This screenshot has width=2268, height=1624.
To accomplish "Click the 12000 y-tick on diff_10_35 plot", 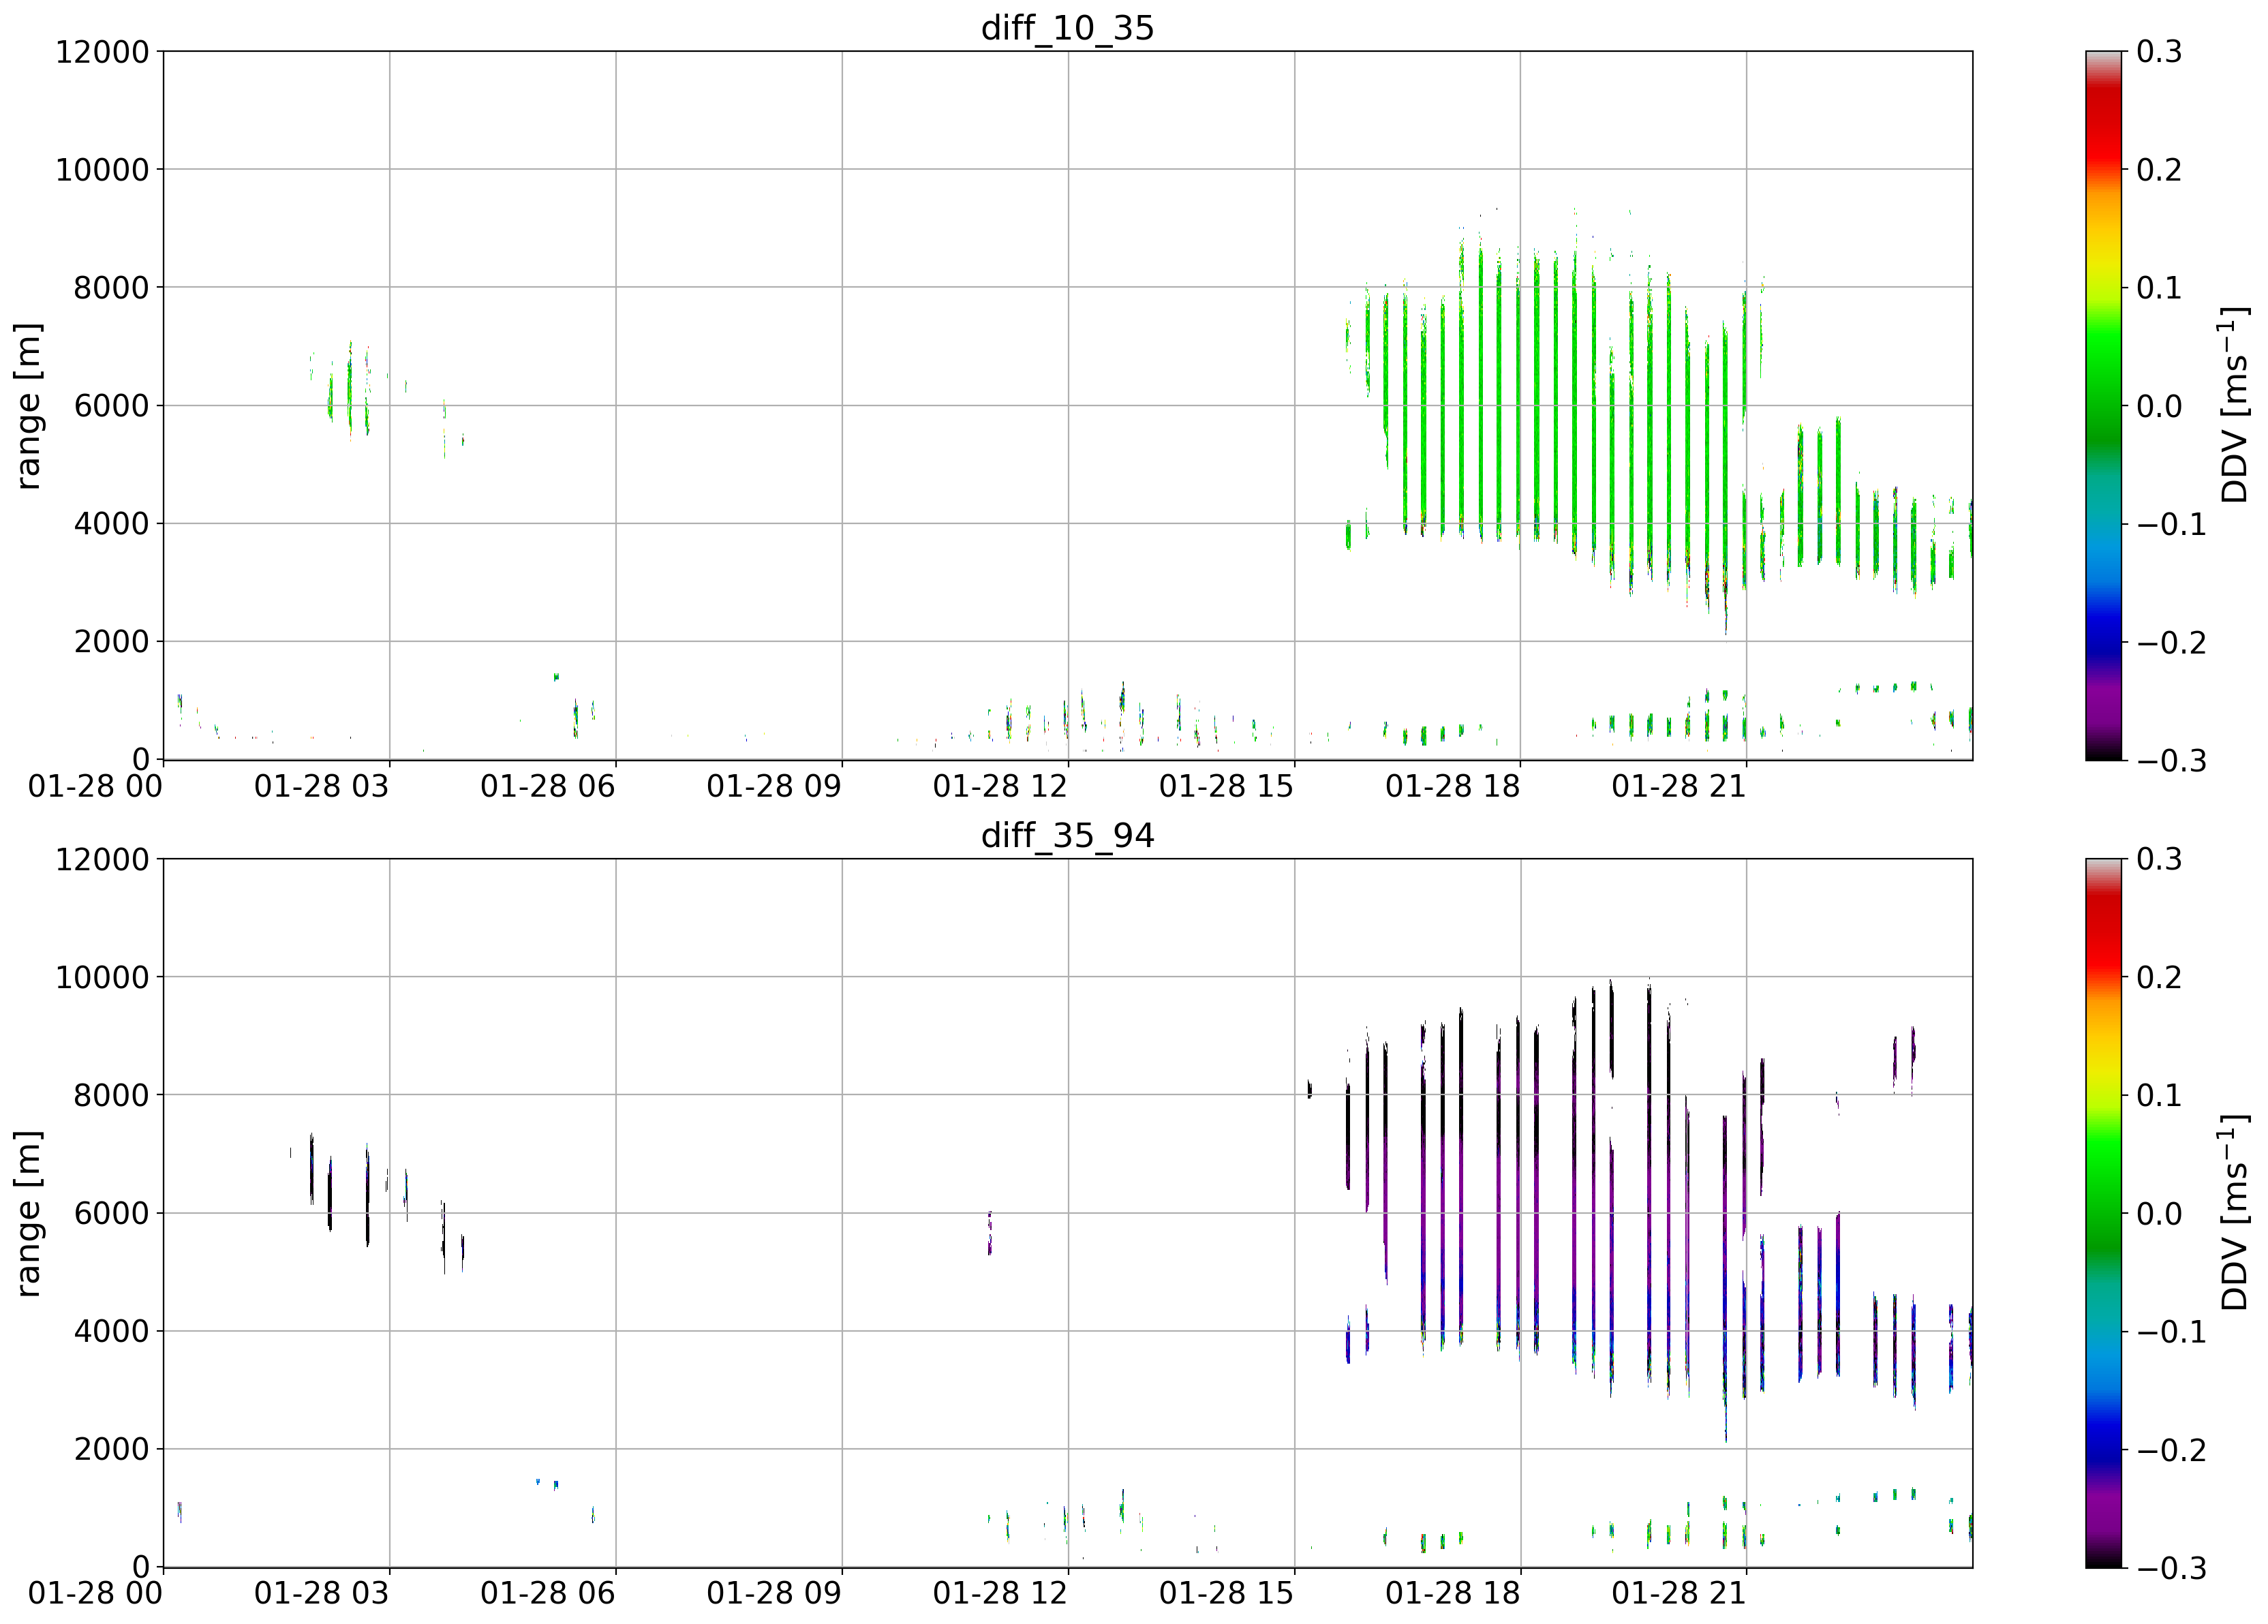I will point(102,52).
